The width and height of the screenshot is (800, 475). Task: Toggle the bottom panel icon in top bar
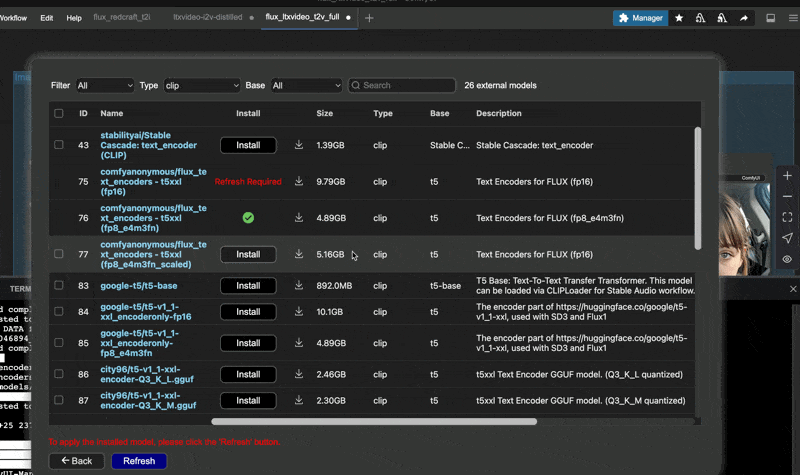pyautogui.click(x=770, y=18)
